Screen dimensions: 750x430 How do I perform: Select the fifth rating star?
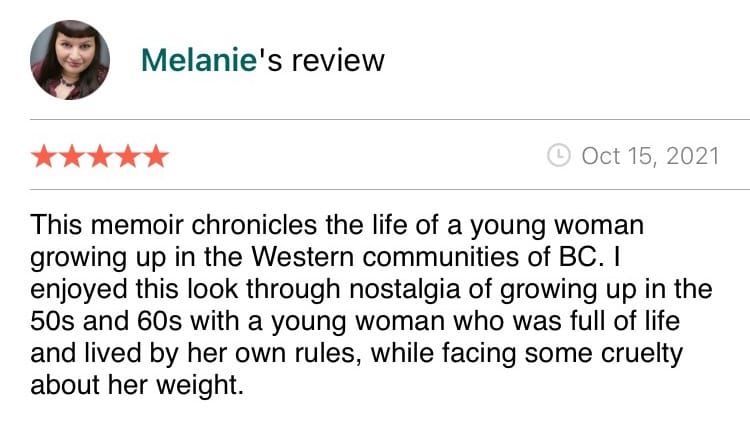[x=156, y=156]
